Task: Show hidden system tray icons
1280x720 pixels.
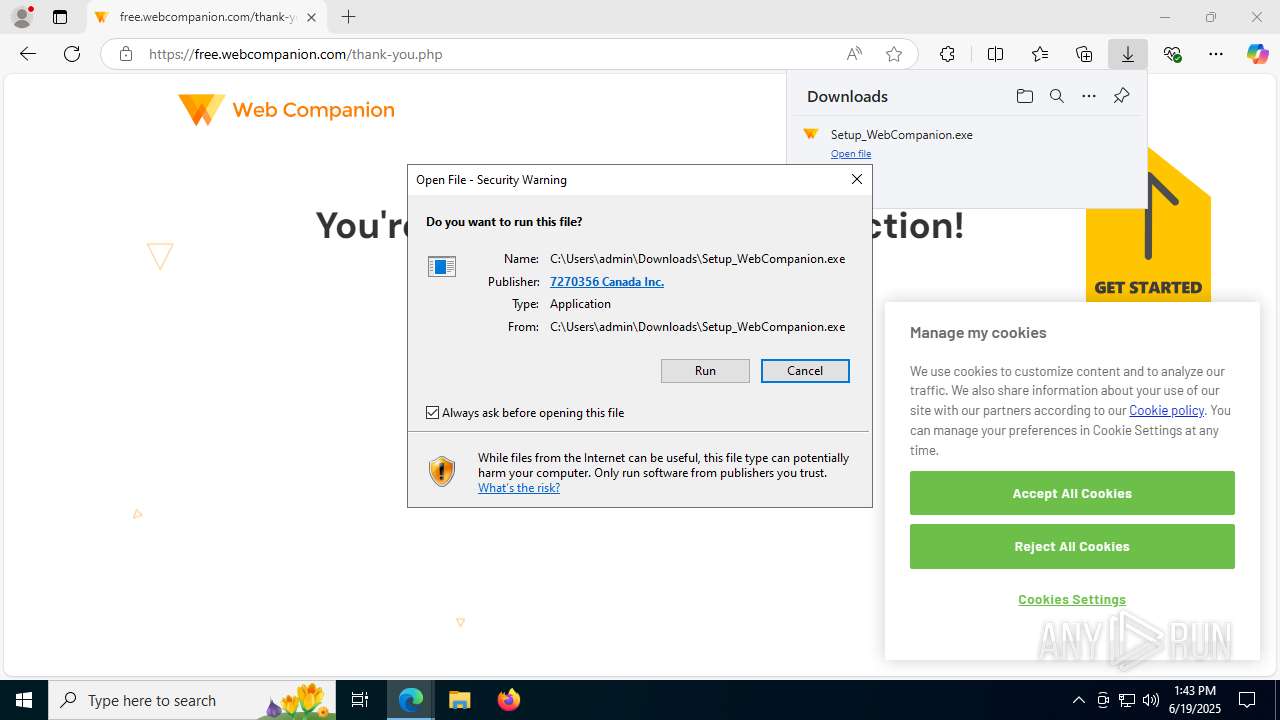Action: (x=1078, y=700)
